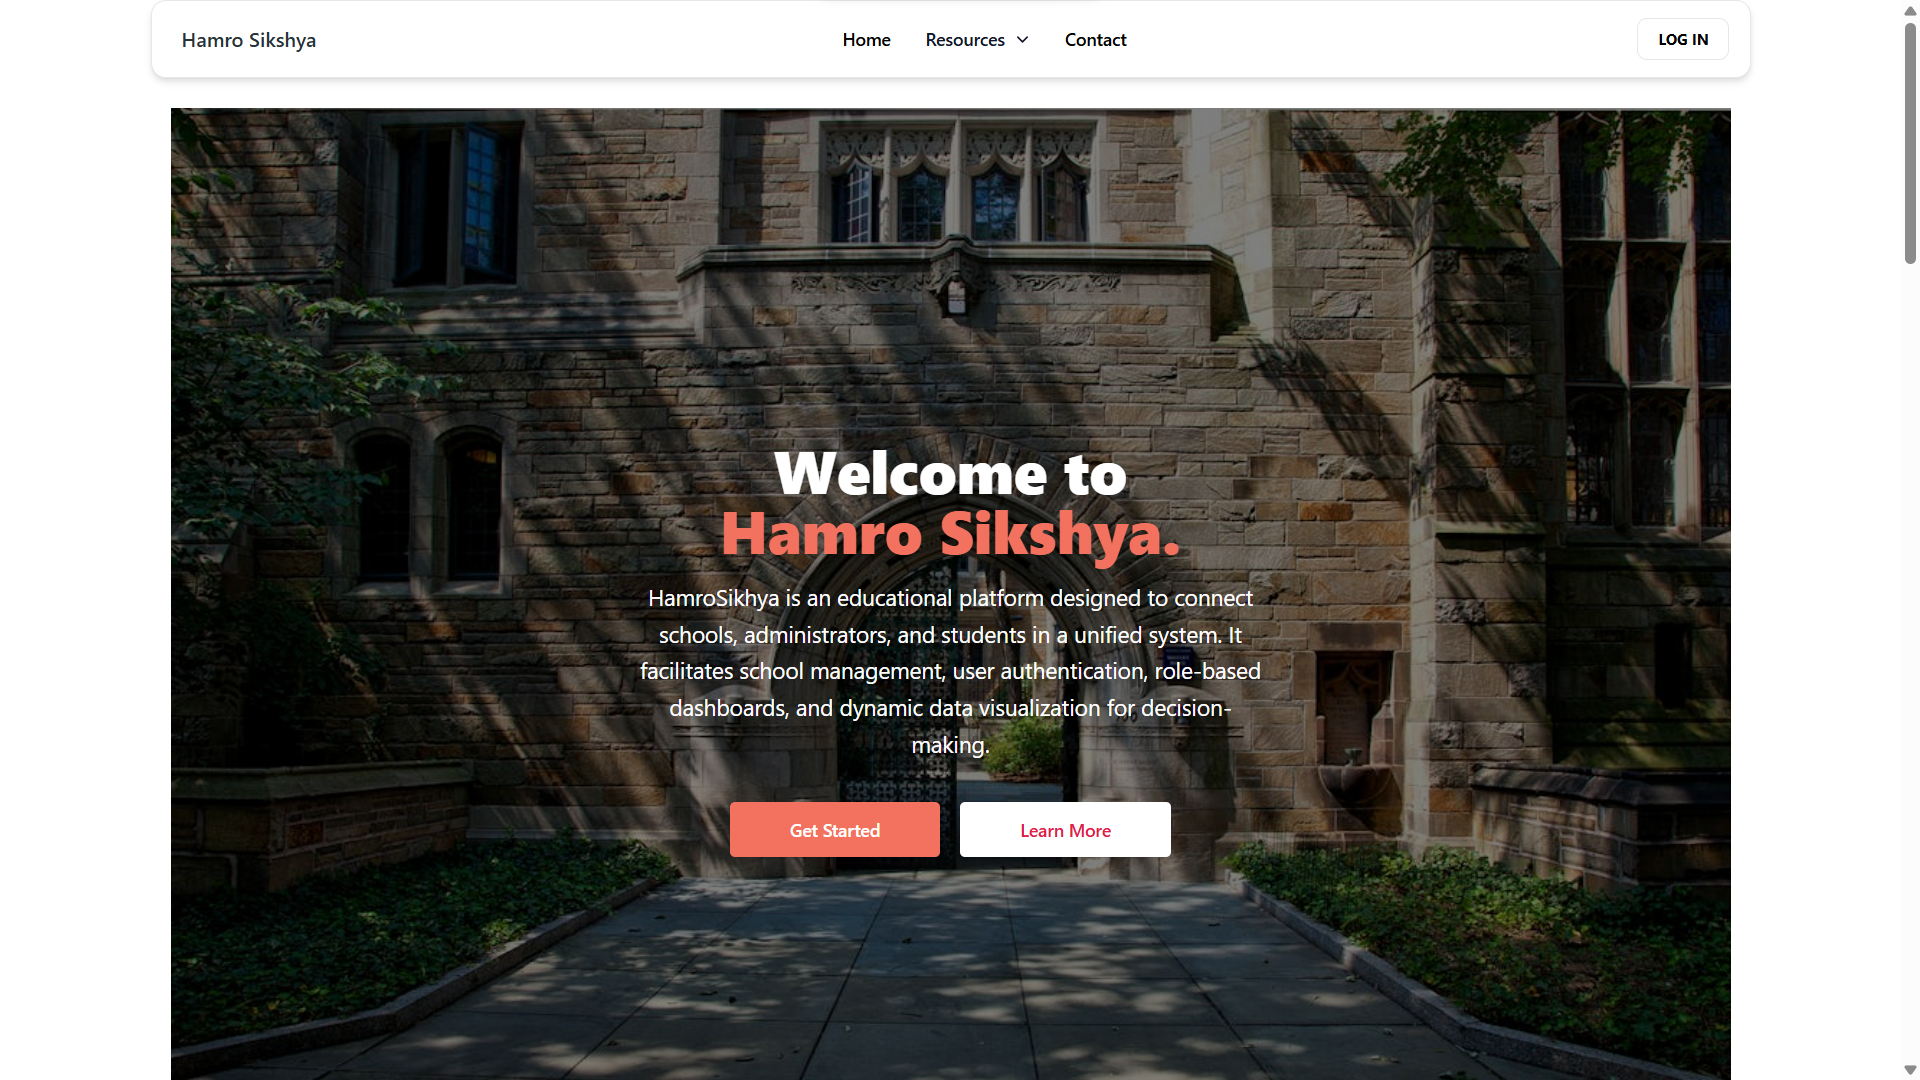Click the empty scrollbar track below the thumb
Viewport: 1920px width, 1080px height.
coord(1910,660)
